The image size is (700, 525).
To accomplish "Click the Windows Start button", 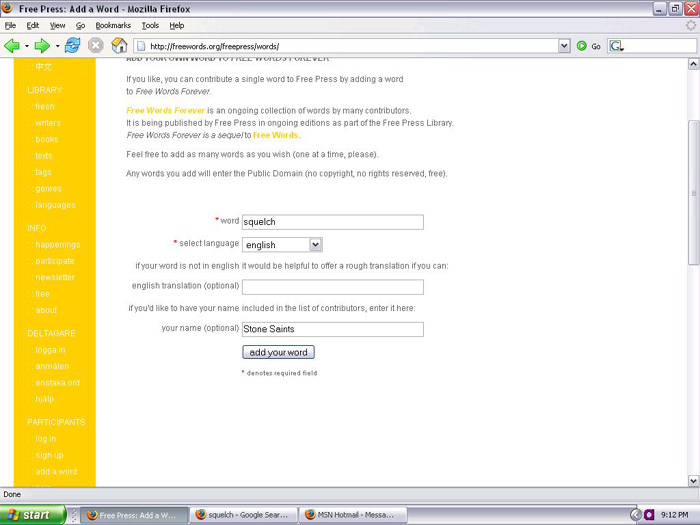I will pyautogui.click(x=33, y=515).
